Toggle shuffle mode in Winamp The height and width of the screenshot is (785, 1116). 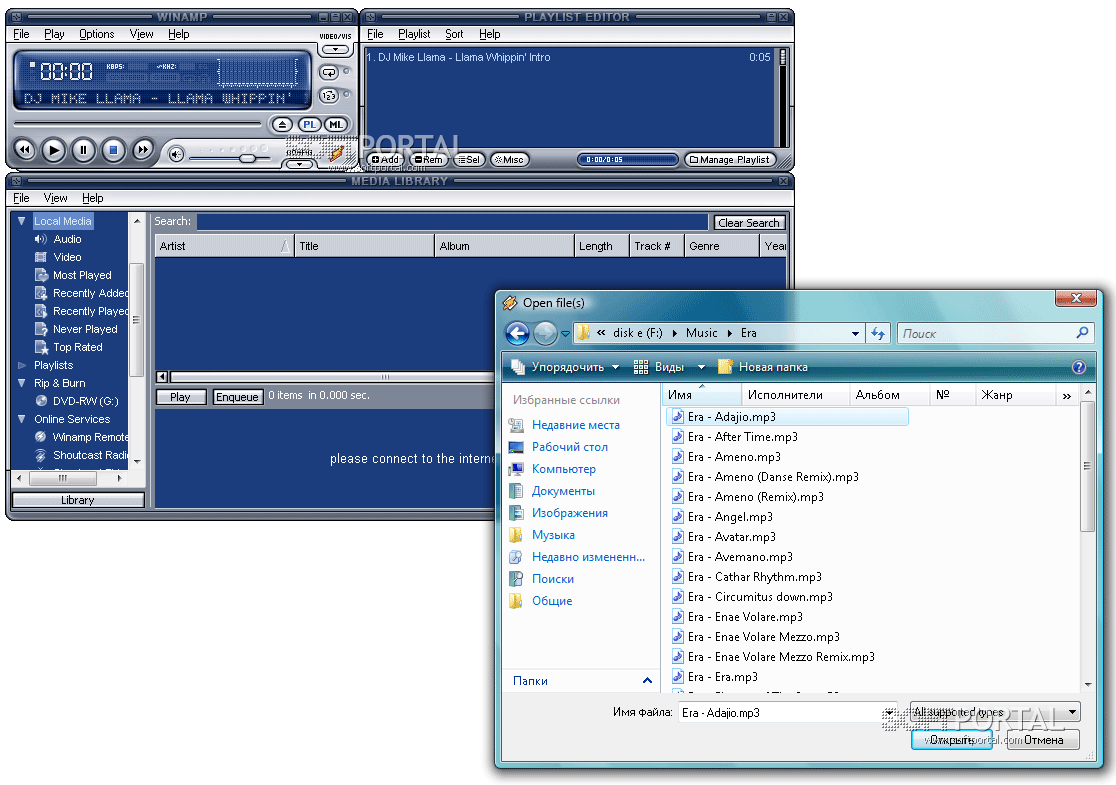(328, 96)
